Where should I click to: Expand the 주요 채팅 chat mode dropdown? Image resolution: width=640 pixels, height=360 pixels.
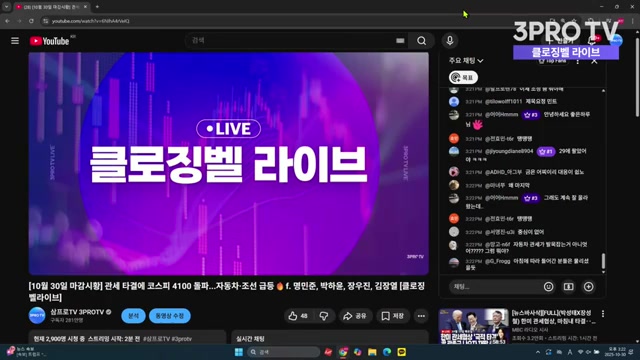tap(466, 61)
